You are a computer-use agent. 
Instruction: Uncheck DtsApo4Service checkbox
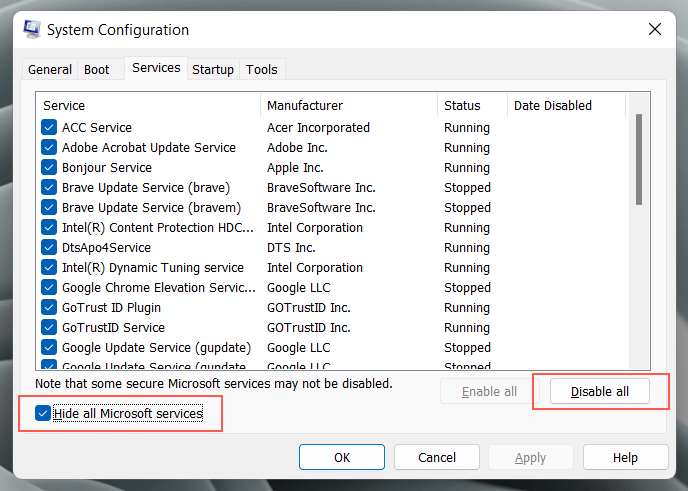[x=49, y=248]
